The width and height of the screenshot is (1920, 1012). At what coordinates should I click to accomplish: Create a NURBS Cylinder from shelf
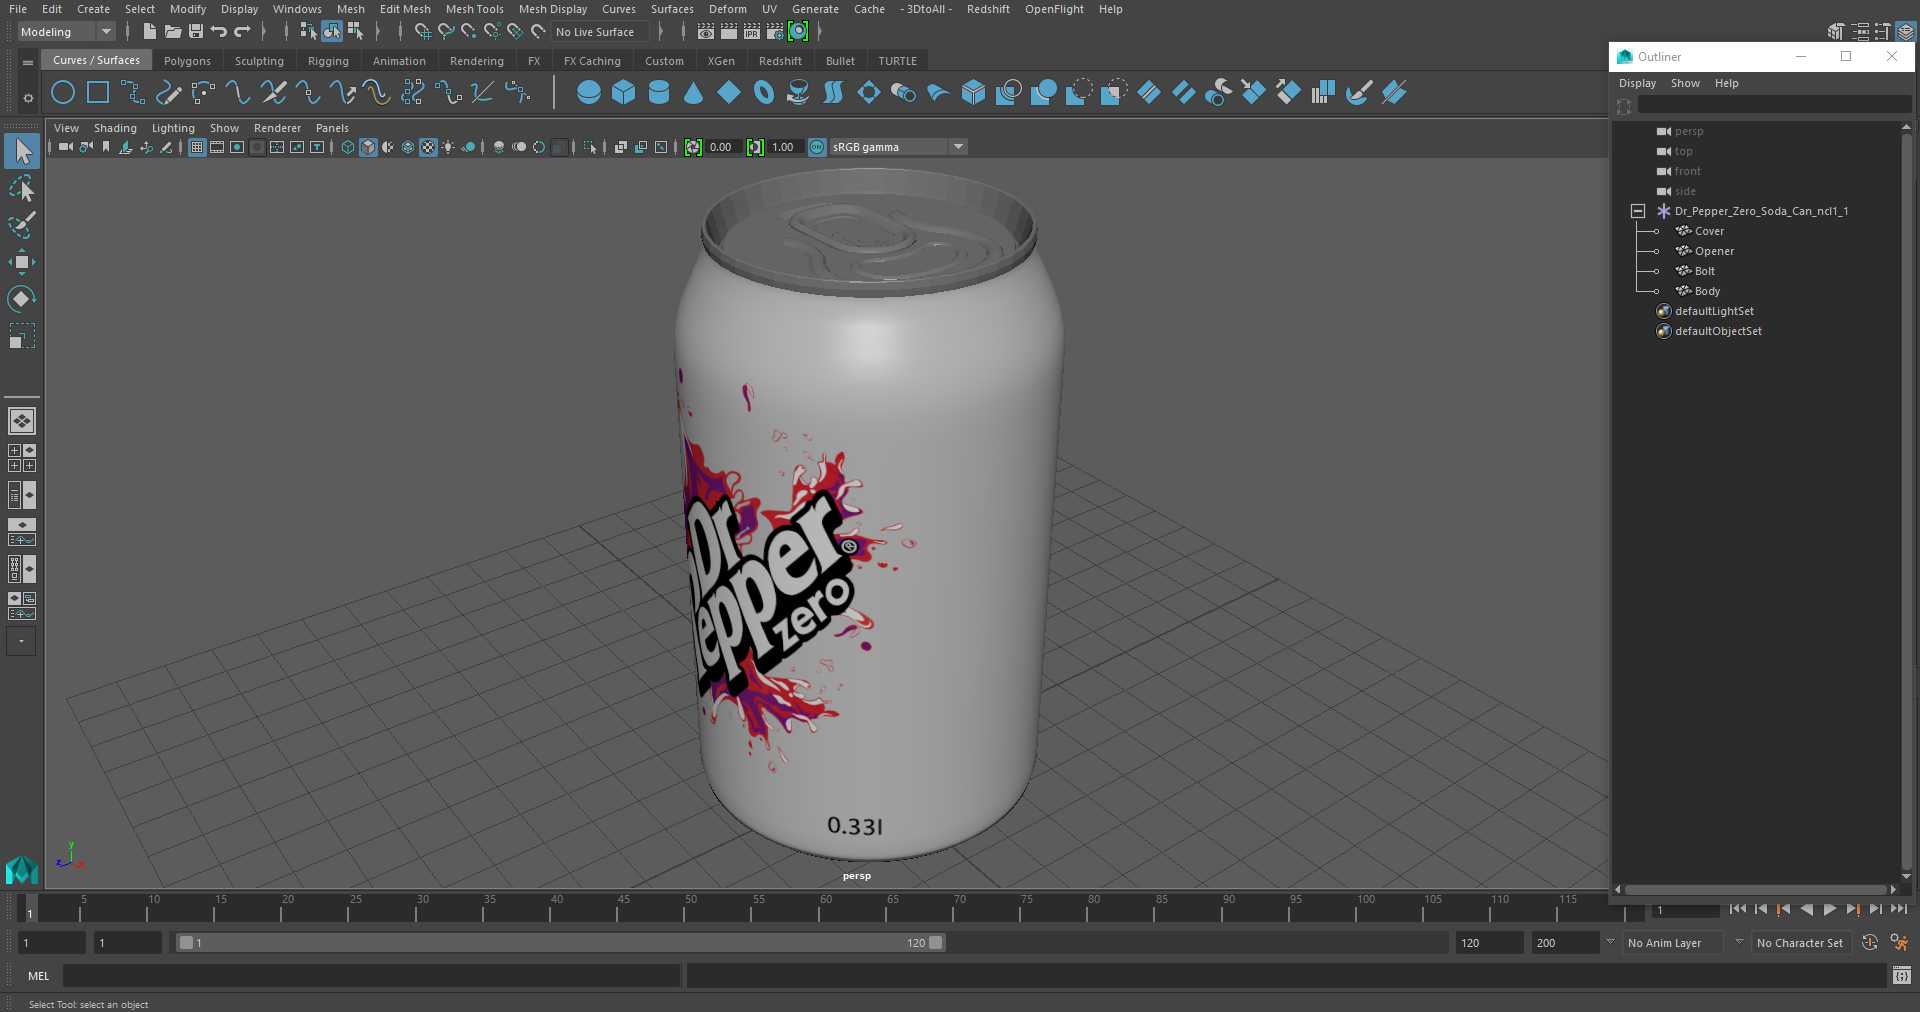point(659,93)
